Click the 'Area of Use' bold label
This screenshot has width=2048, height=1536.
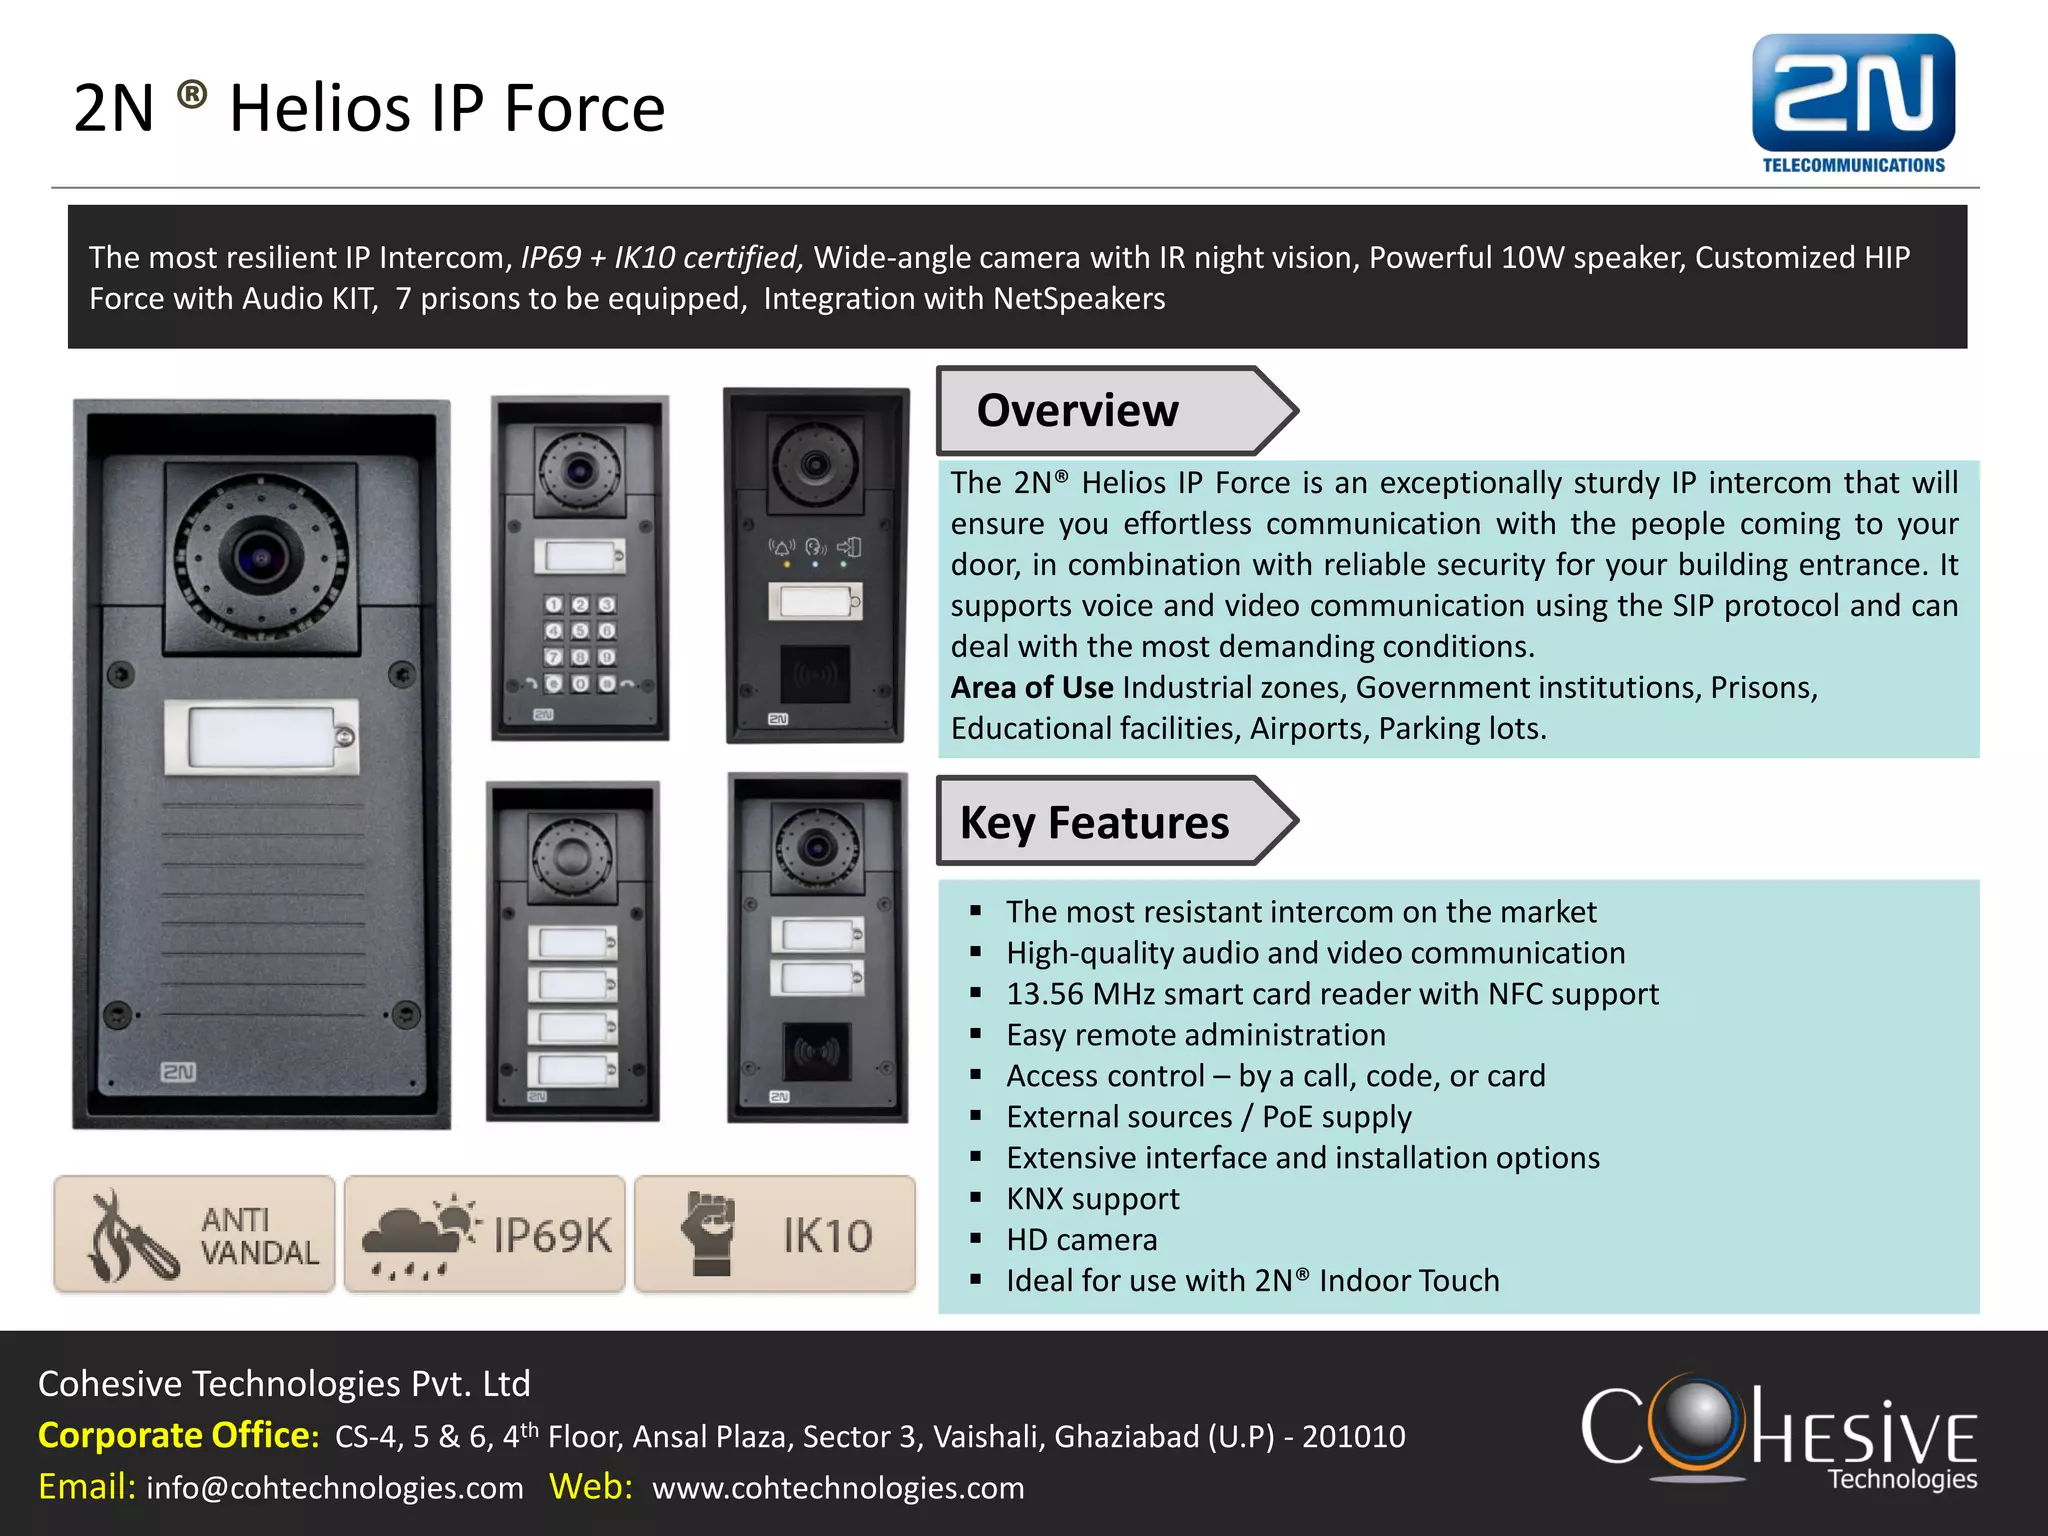click(x=1032, y=687)
